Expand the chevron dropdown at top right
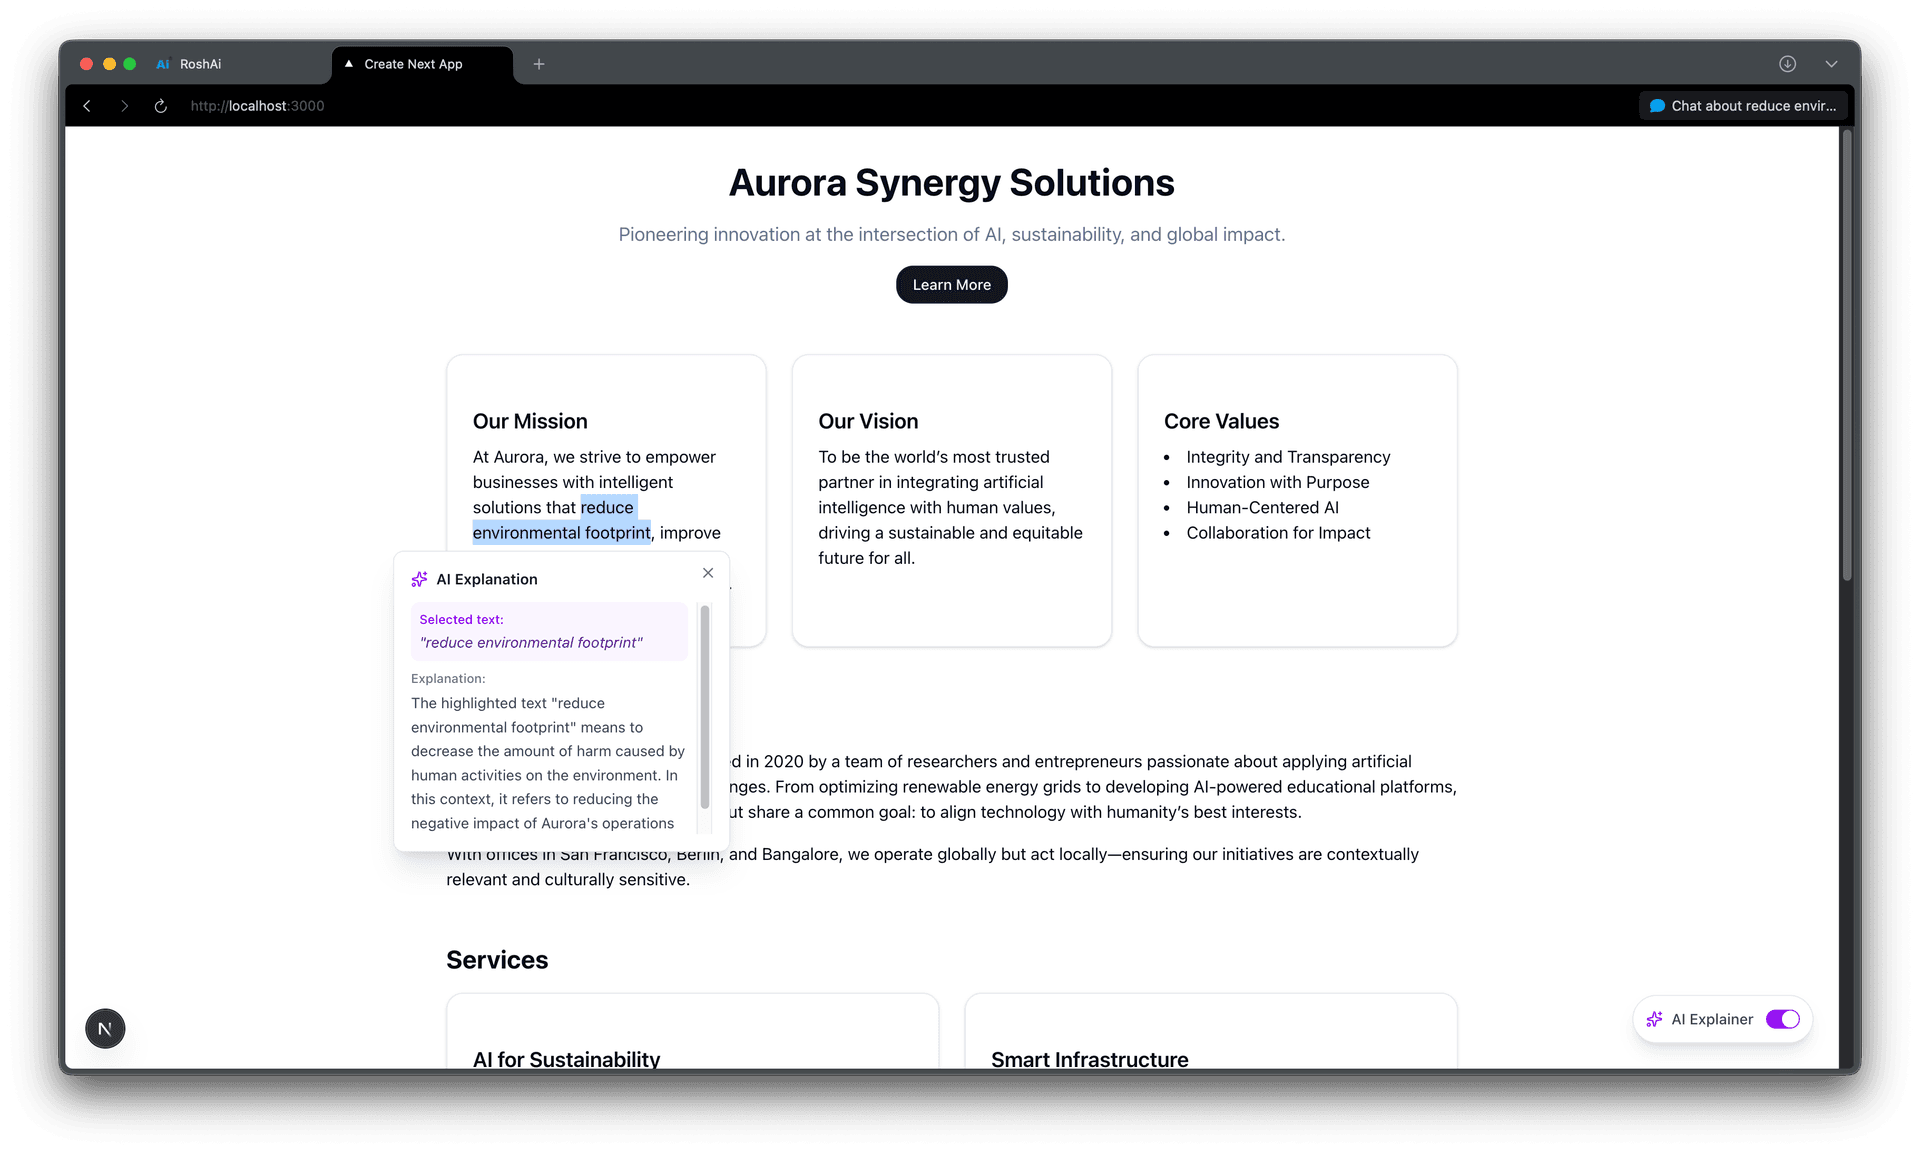This screenshot has height=1153, width=1920. pos(1831,63)
